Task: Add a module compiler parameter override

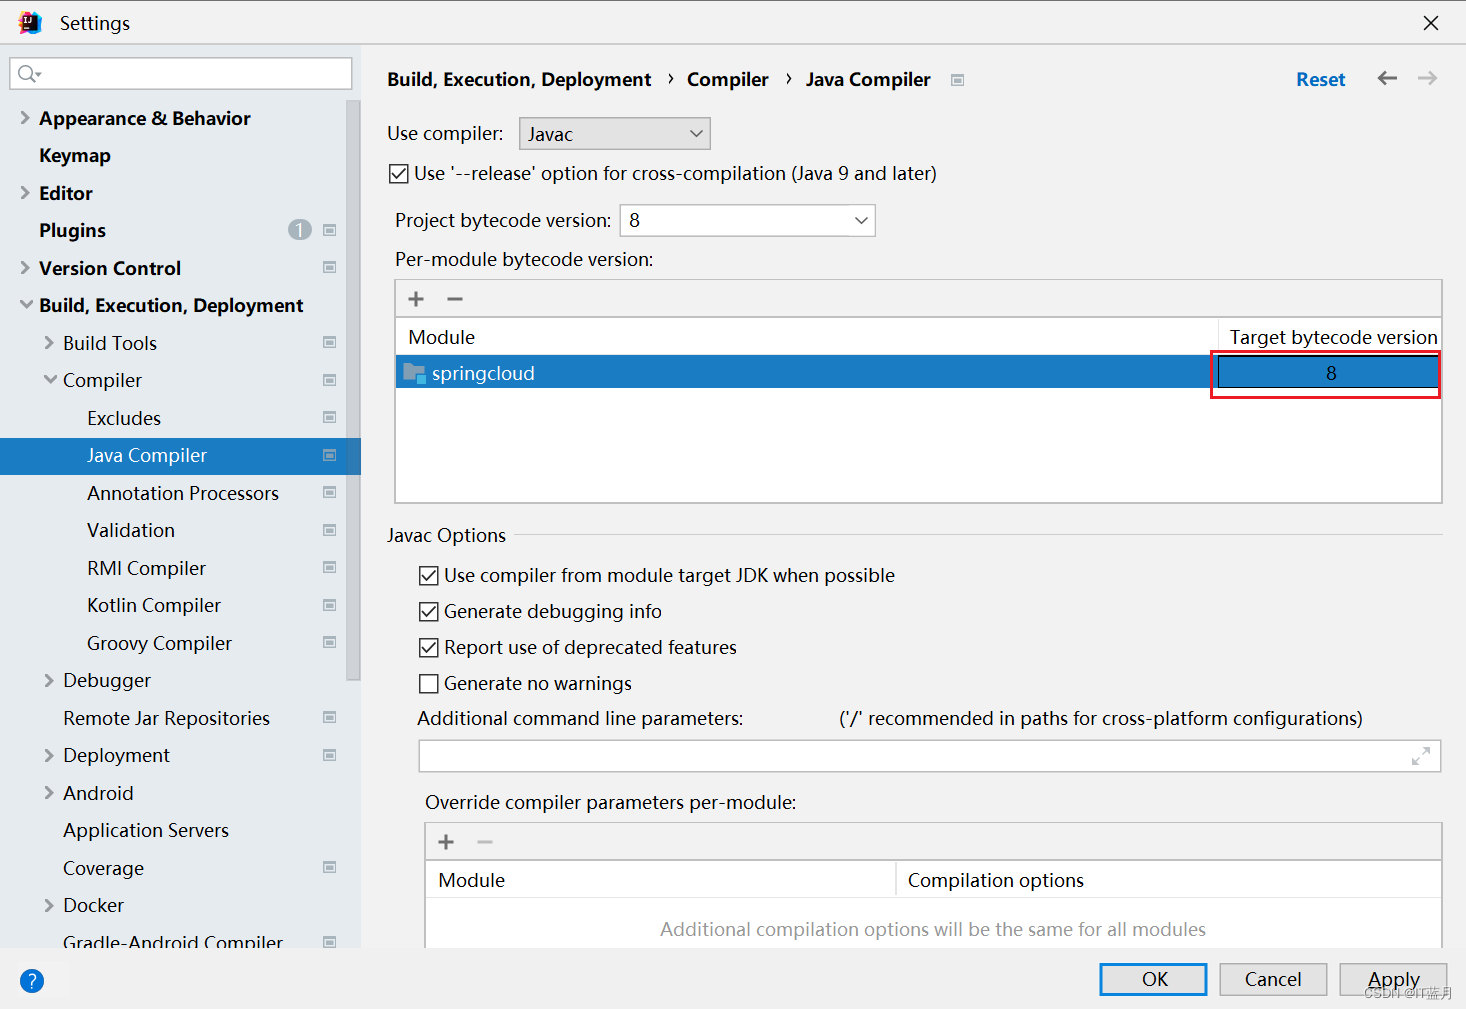Action: [445, 841]
